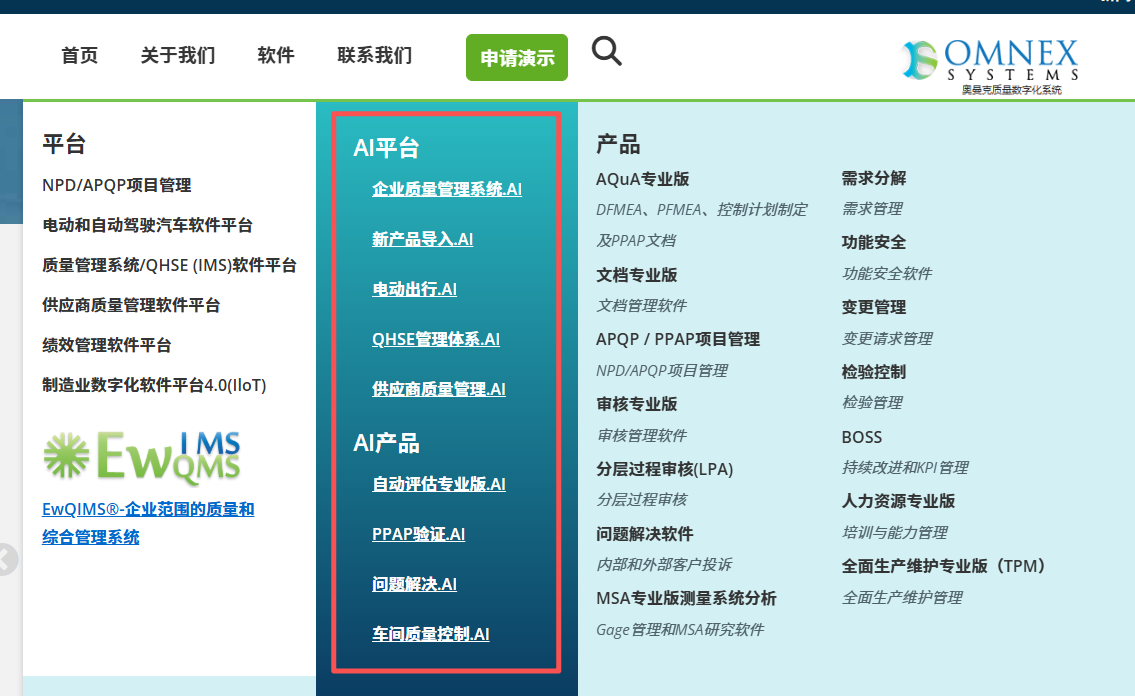
Task: Select 检验控制 product
Action: pos(874,372)
